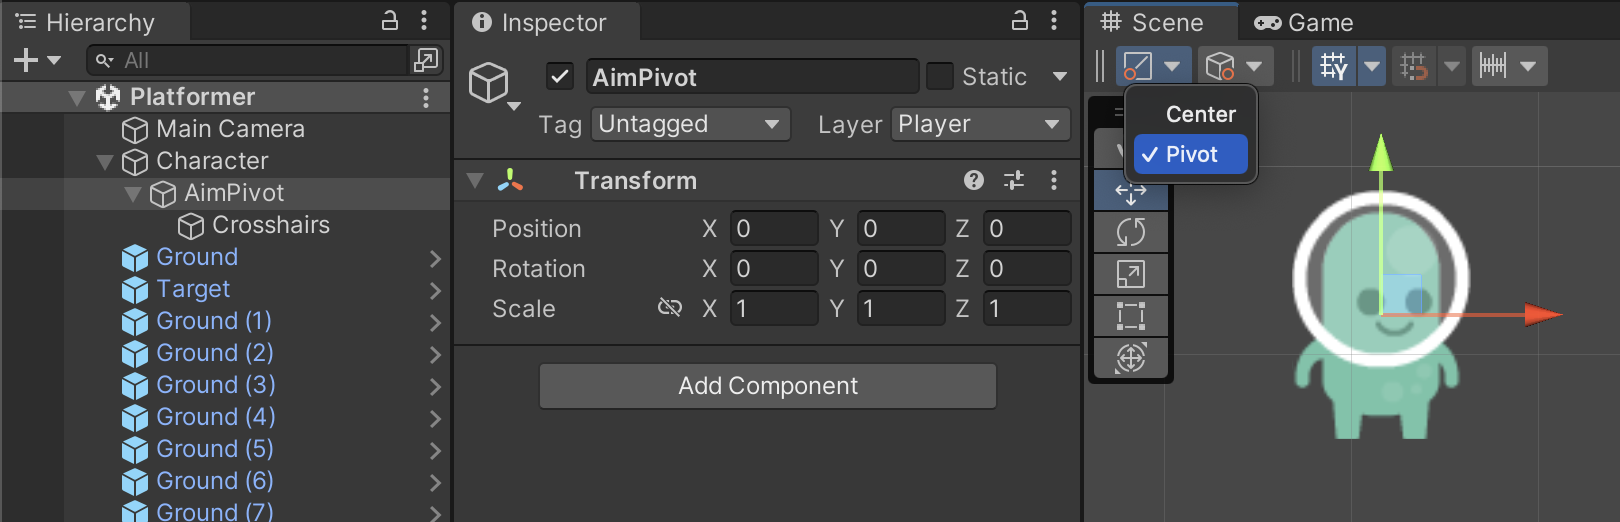The width and height of the screenshot is (1620, 522).
Task: Open the Layer dropdown showing Player
Action: tap(979, 124)
